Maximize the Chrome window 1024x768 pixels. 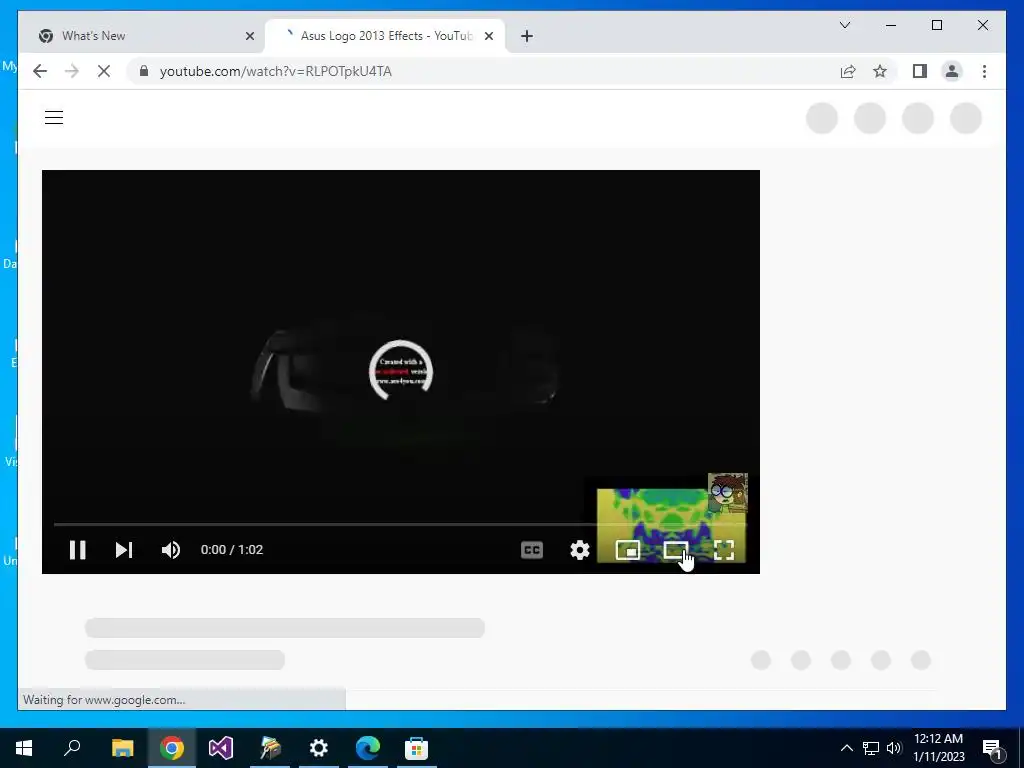(936, 25)
